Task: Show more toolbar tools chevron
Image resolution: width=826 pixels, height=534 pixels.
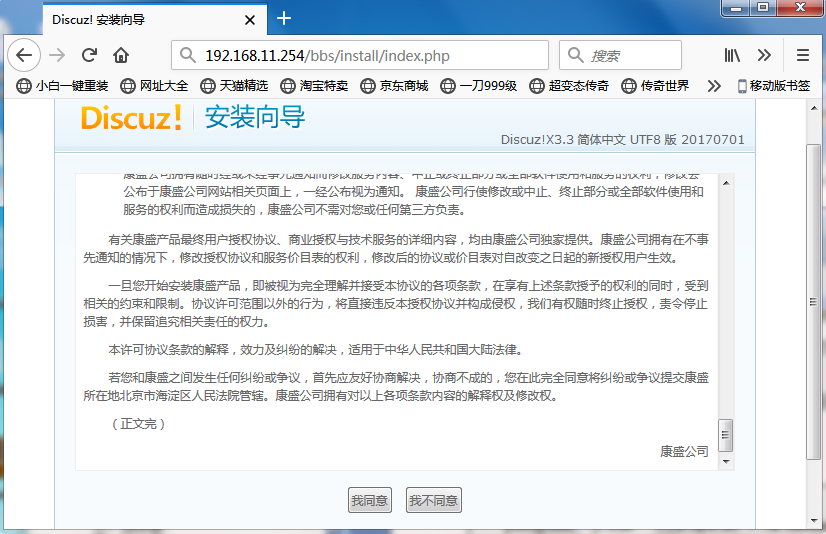Action: (764, 55)
